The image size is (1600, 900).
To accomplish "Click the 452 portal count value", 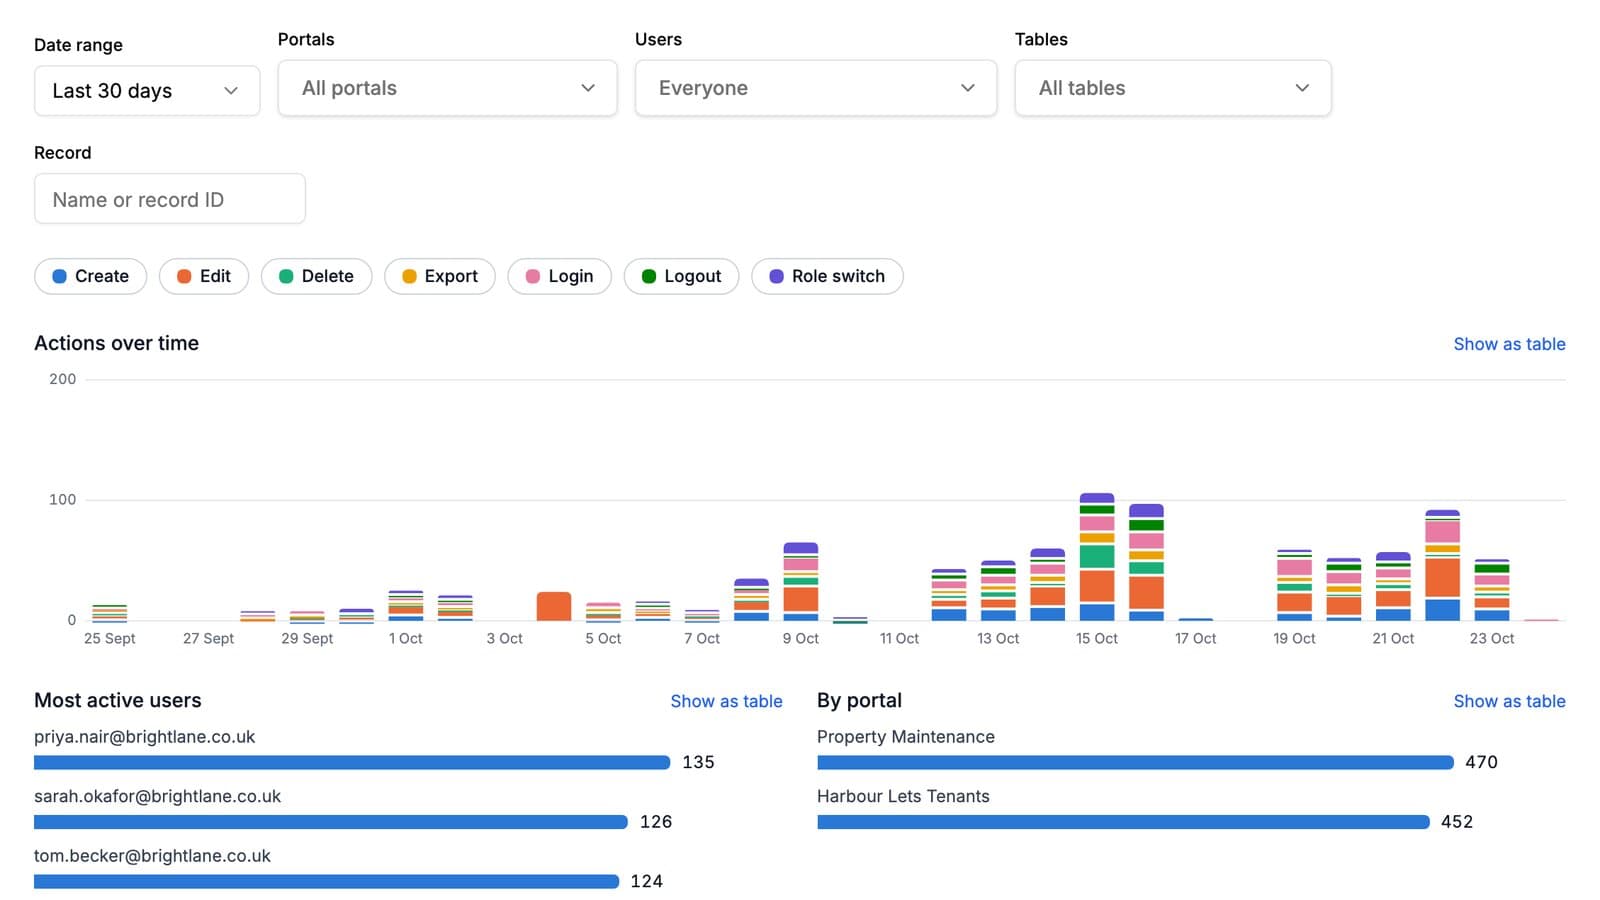I will [1457, 822].
